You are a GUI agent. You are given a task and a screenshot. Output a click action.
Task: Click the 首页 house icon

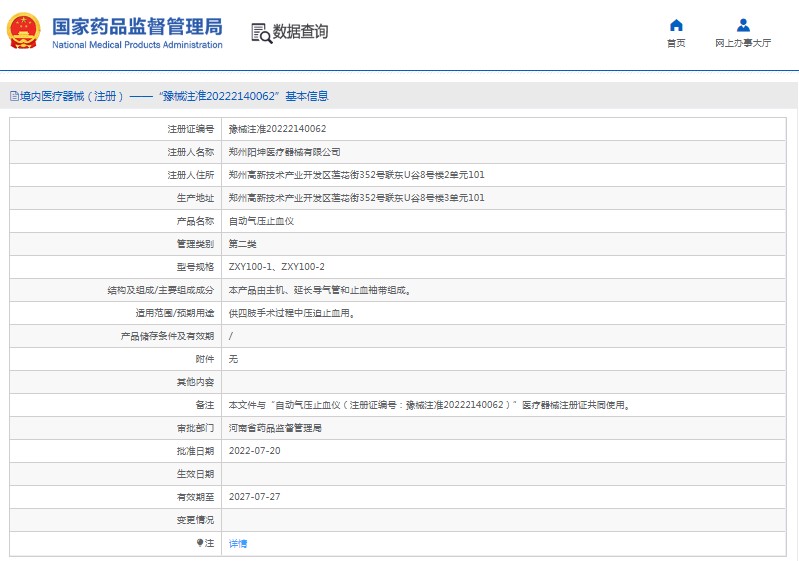pos(676,25)
